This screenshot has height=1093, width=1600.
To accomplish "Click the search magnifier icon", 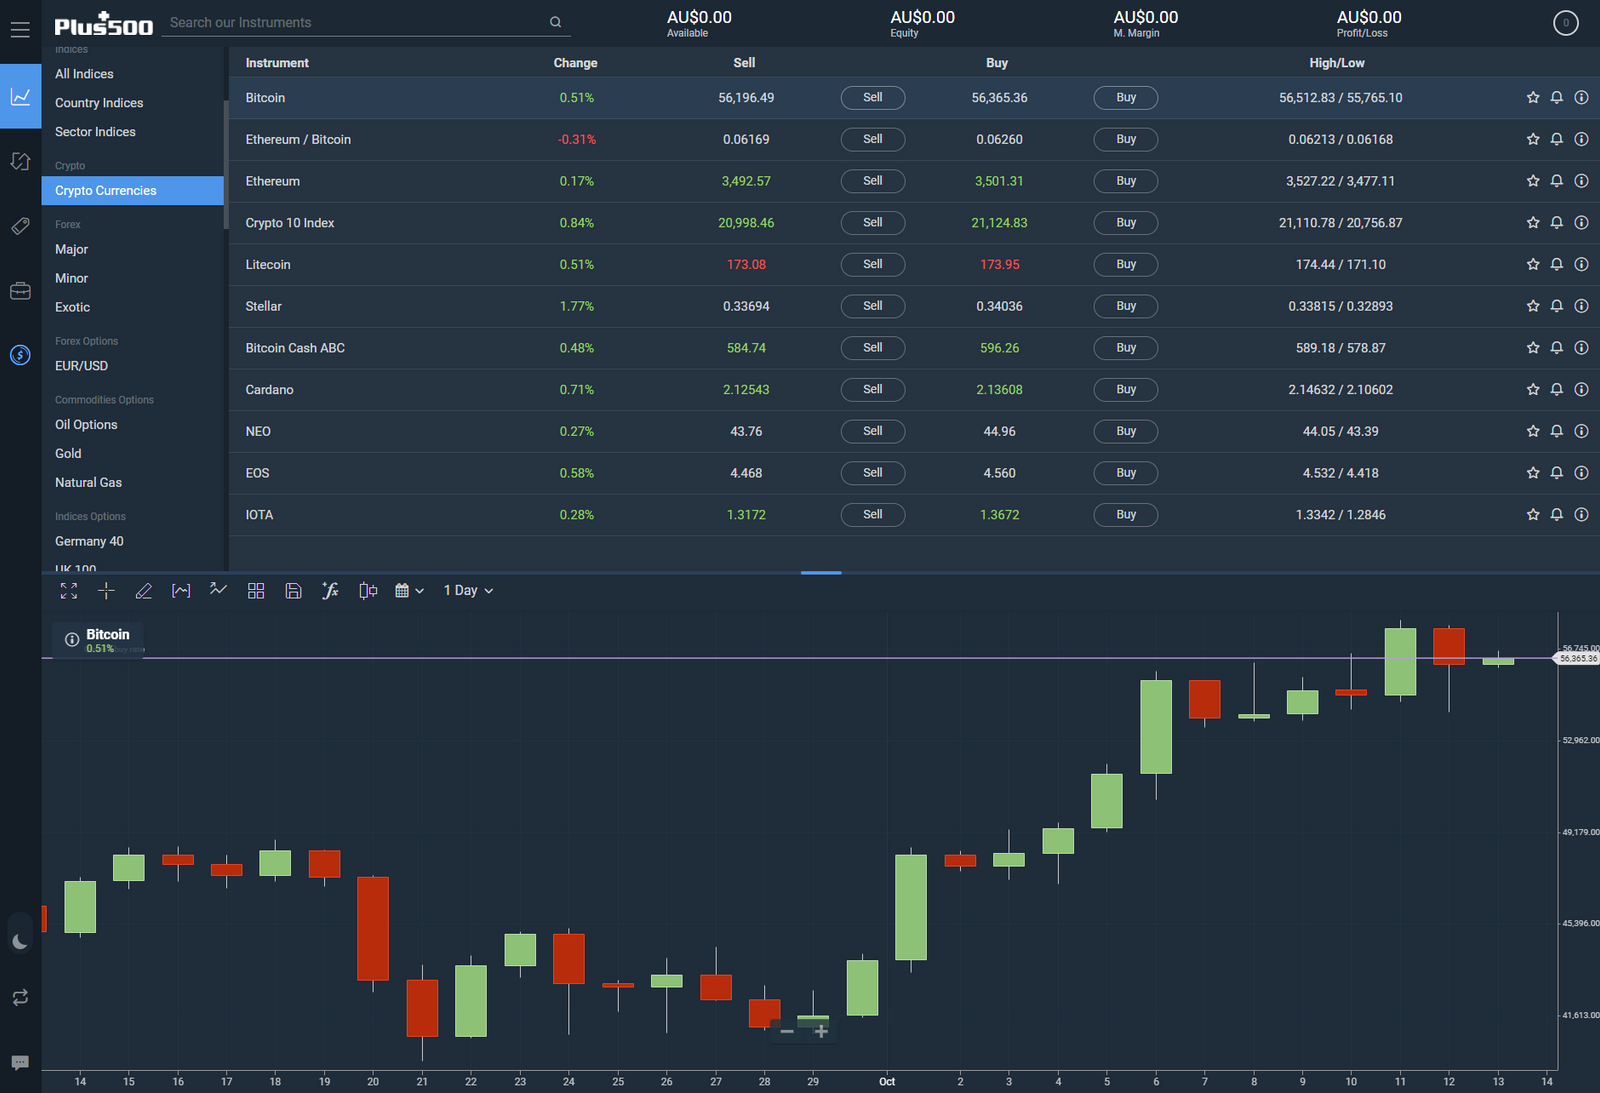I will pos(556,22).
